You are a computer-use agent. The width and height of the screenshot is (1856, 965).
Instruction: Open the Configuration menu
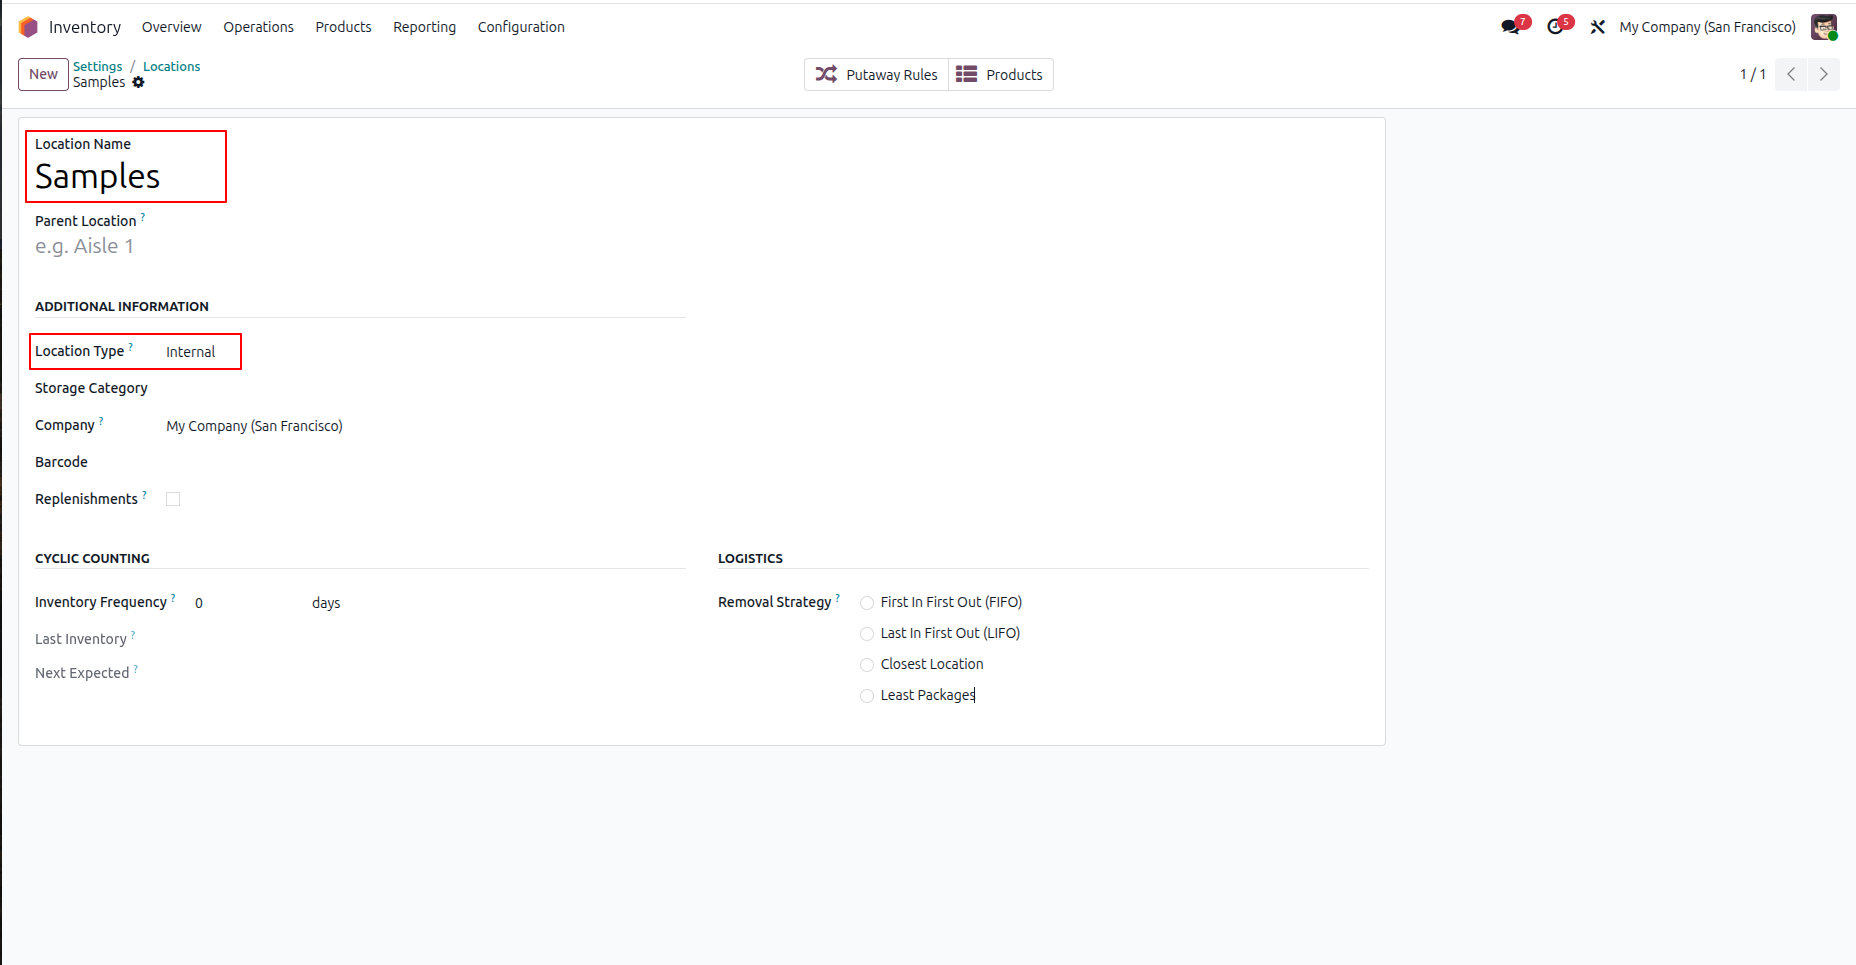click(x=521, y=27)
